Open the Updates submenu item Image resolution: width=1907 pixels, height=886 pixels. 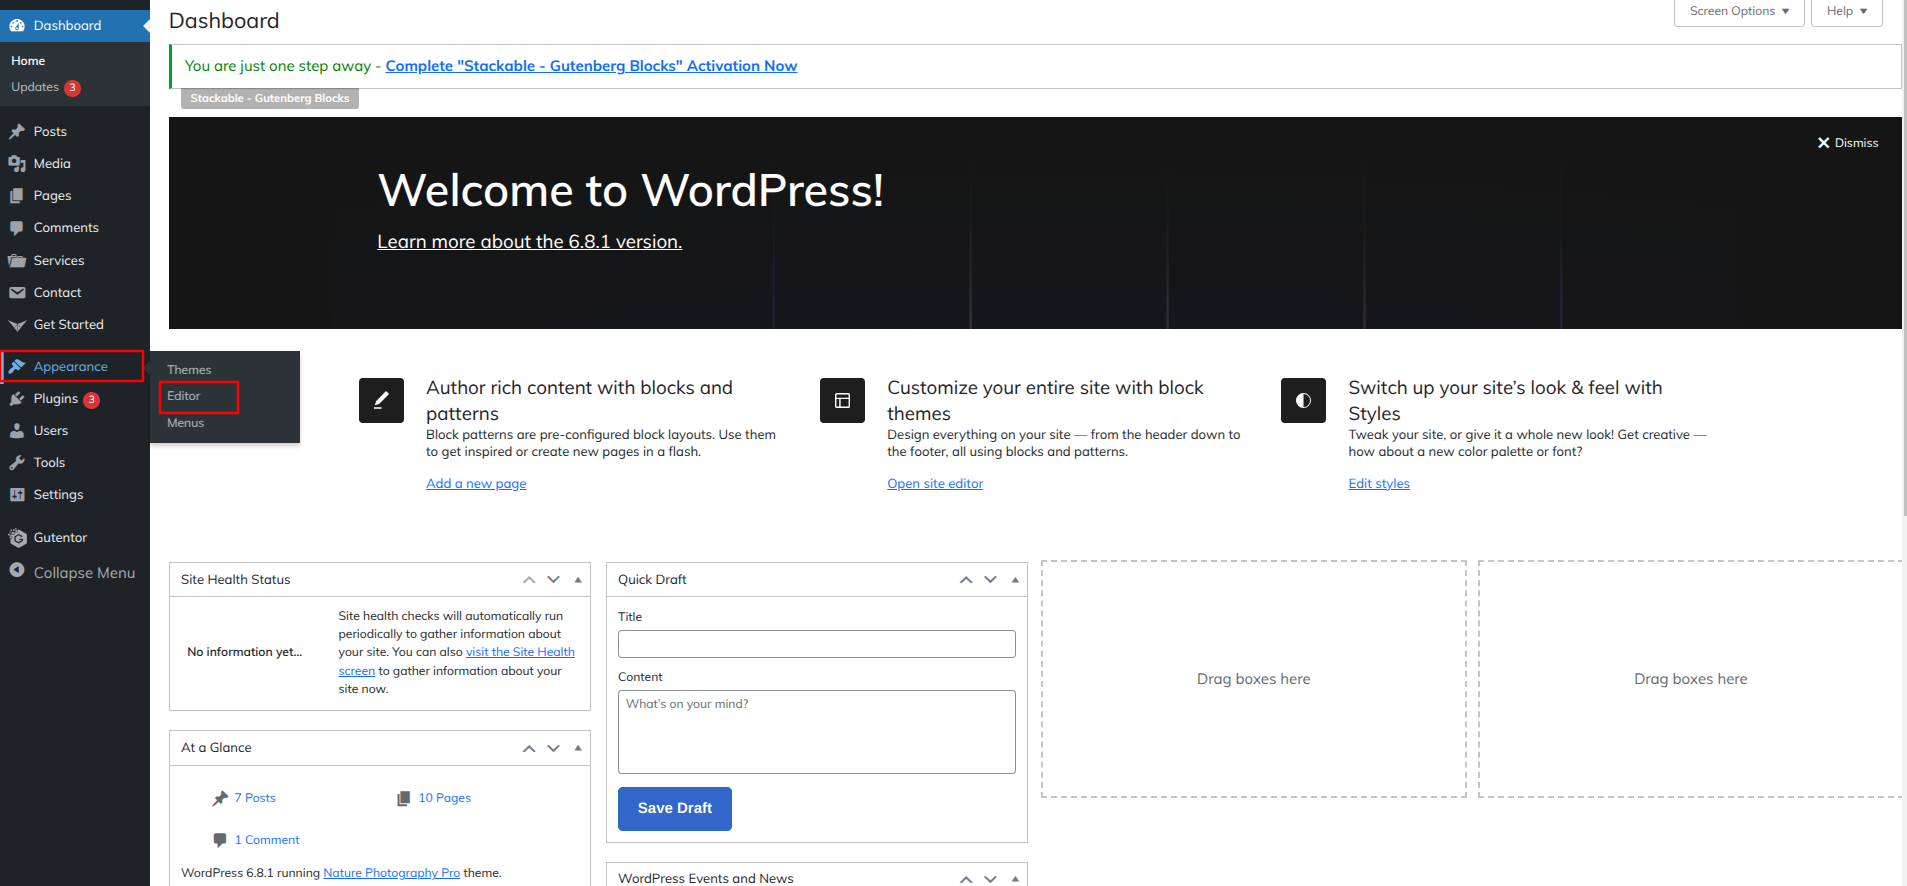coord(35,87)
